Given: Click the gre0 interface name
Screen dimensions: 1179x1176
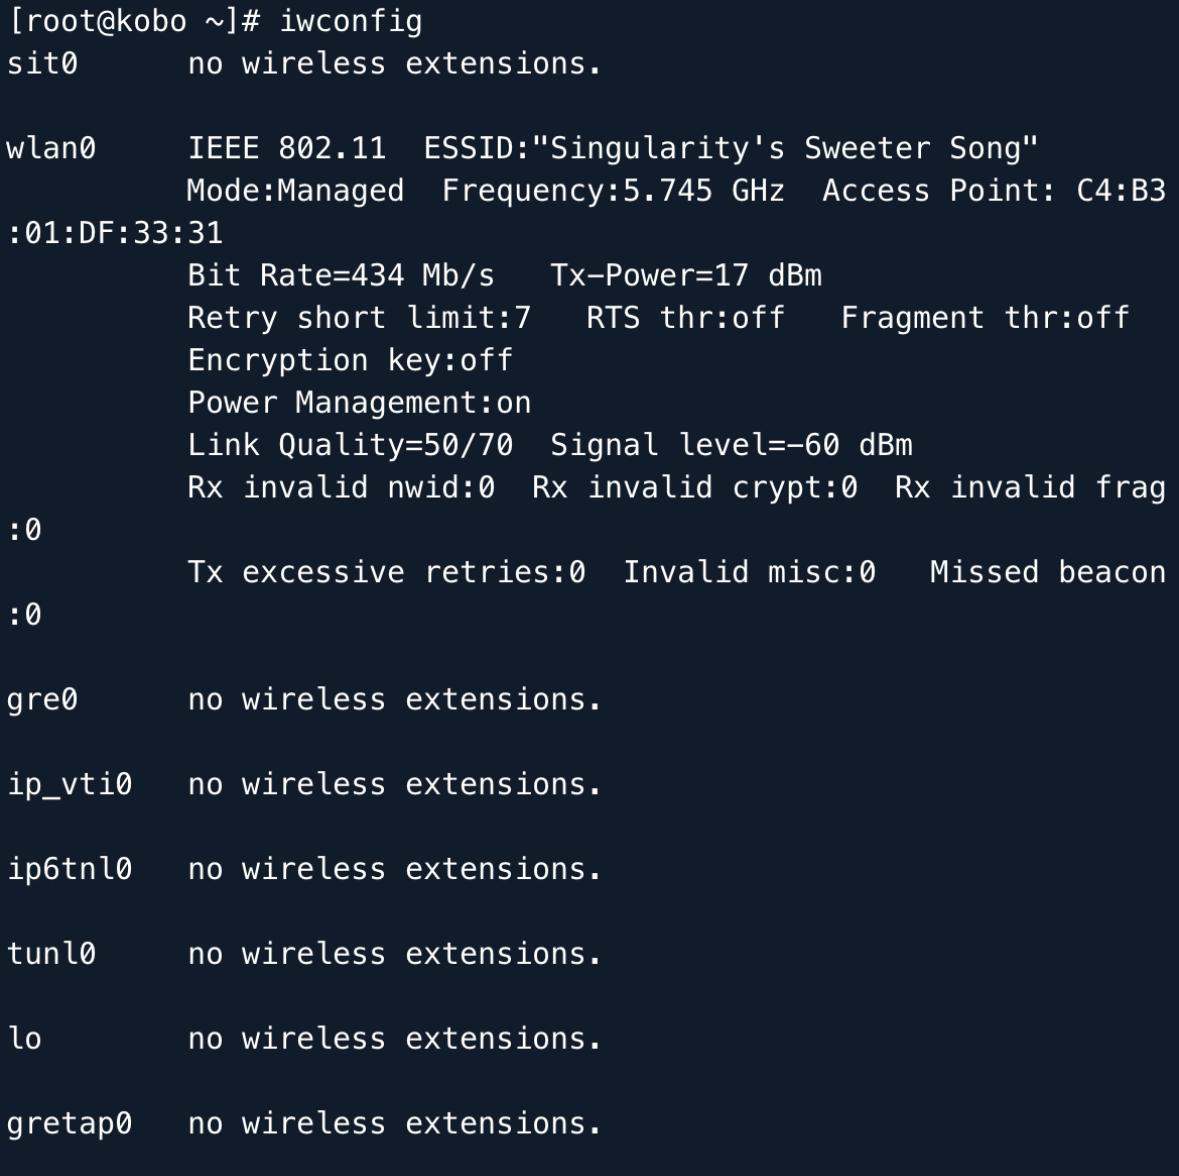Looking at the screenshot, I should (42, 700).
